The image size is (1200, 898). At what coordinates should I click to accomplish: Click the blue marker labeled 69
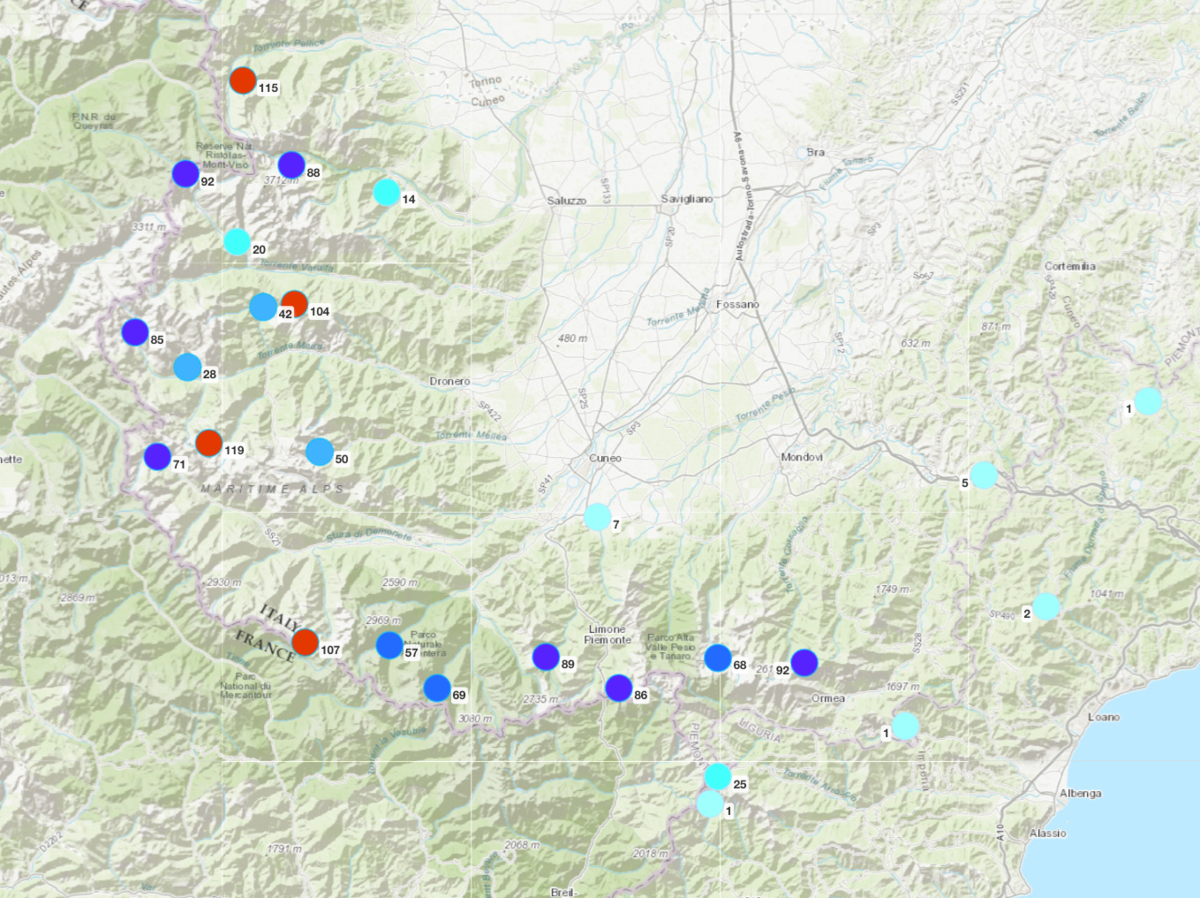[437, 688]
